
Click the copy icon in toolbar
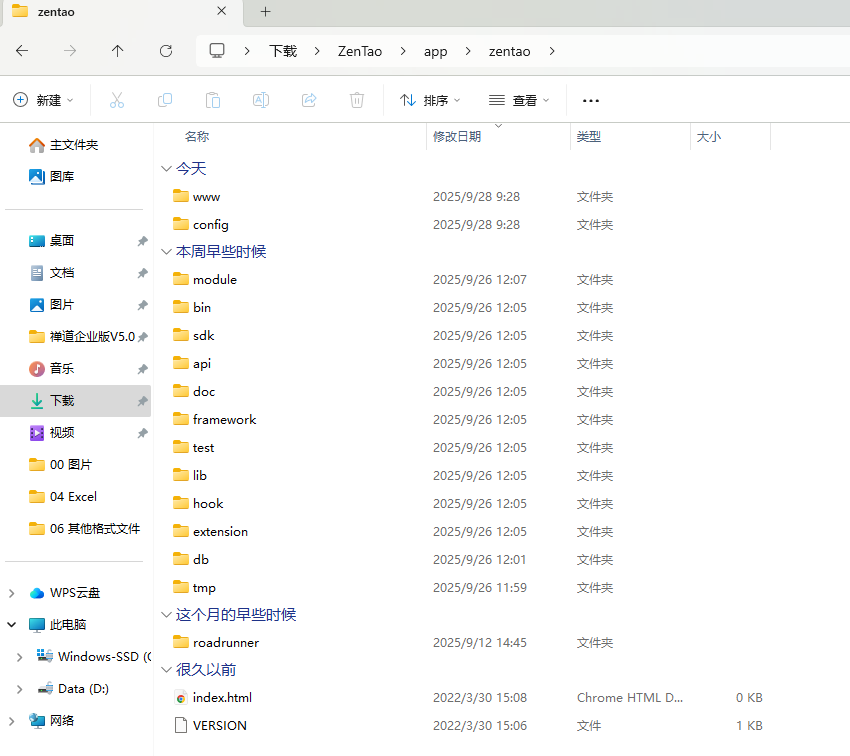click(165, 100)
